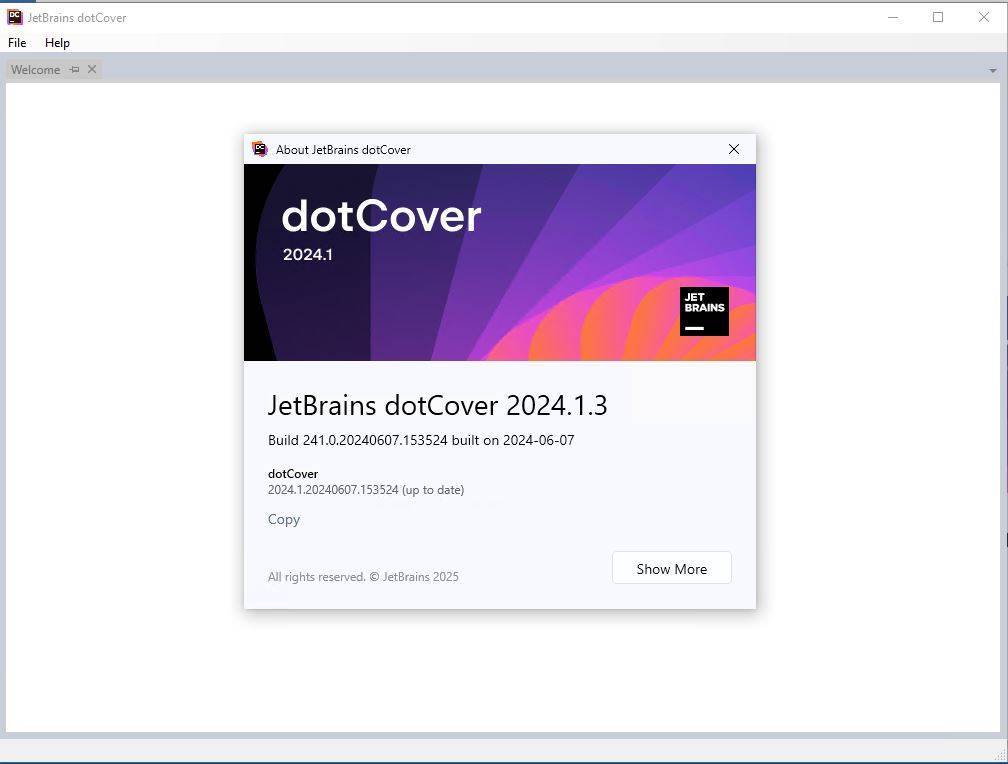
Task: Click the dotCover app icon in main title bar
Action: coord(15,17)
